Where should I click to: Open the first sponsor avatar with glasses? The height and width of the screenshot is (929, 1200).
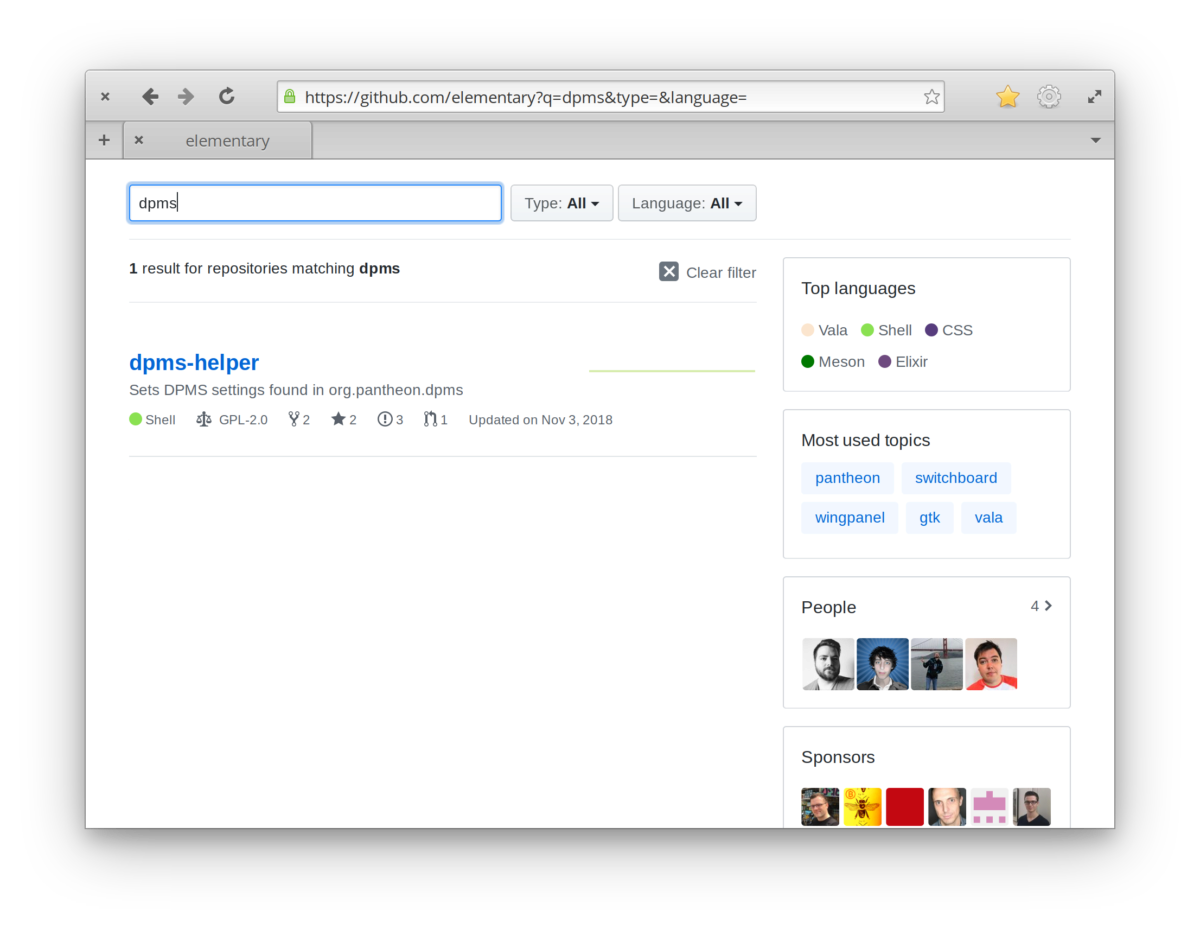pyautogui.click(x=820, y=807)
